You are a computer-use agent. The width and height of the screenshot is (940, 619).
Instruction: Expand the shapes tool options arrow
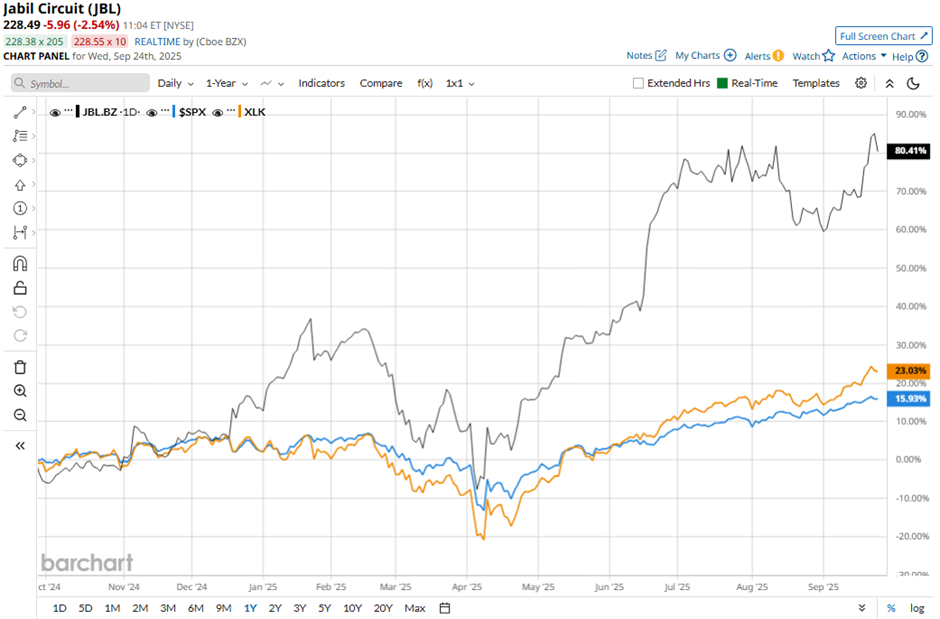pyautogui.click(x=34, y=160)
